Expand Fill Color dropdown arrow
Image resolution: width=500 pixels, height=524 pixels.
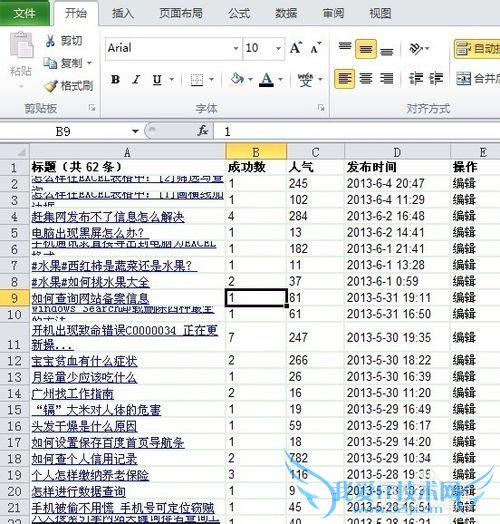click(x=250, y=80)
